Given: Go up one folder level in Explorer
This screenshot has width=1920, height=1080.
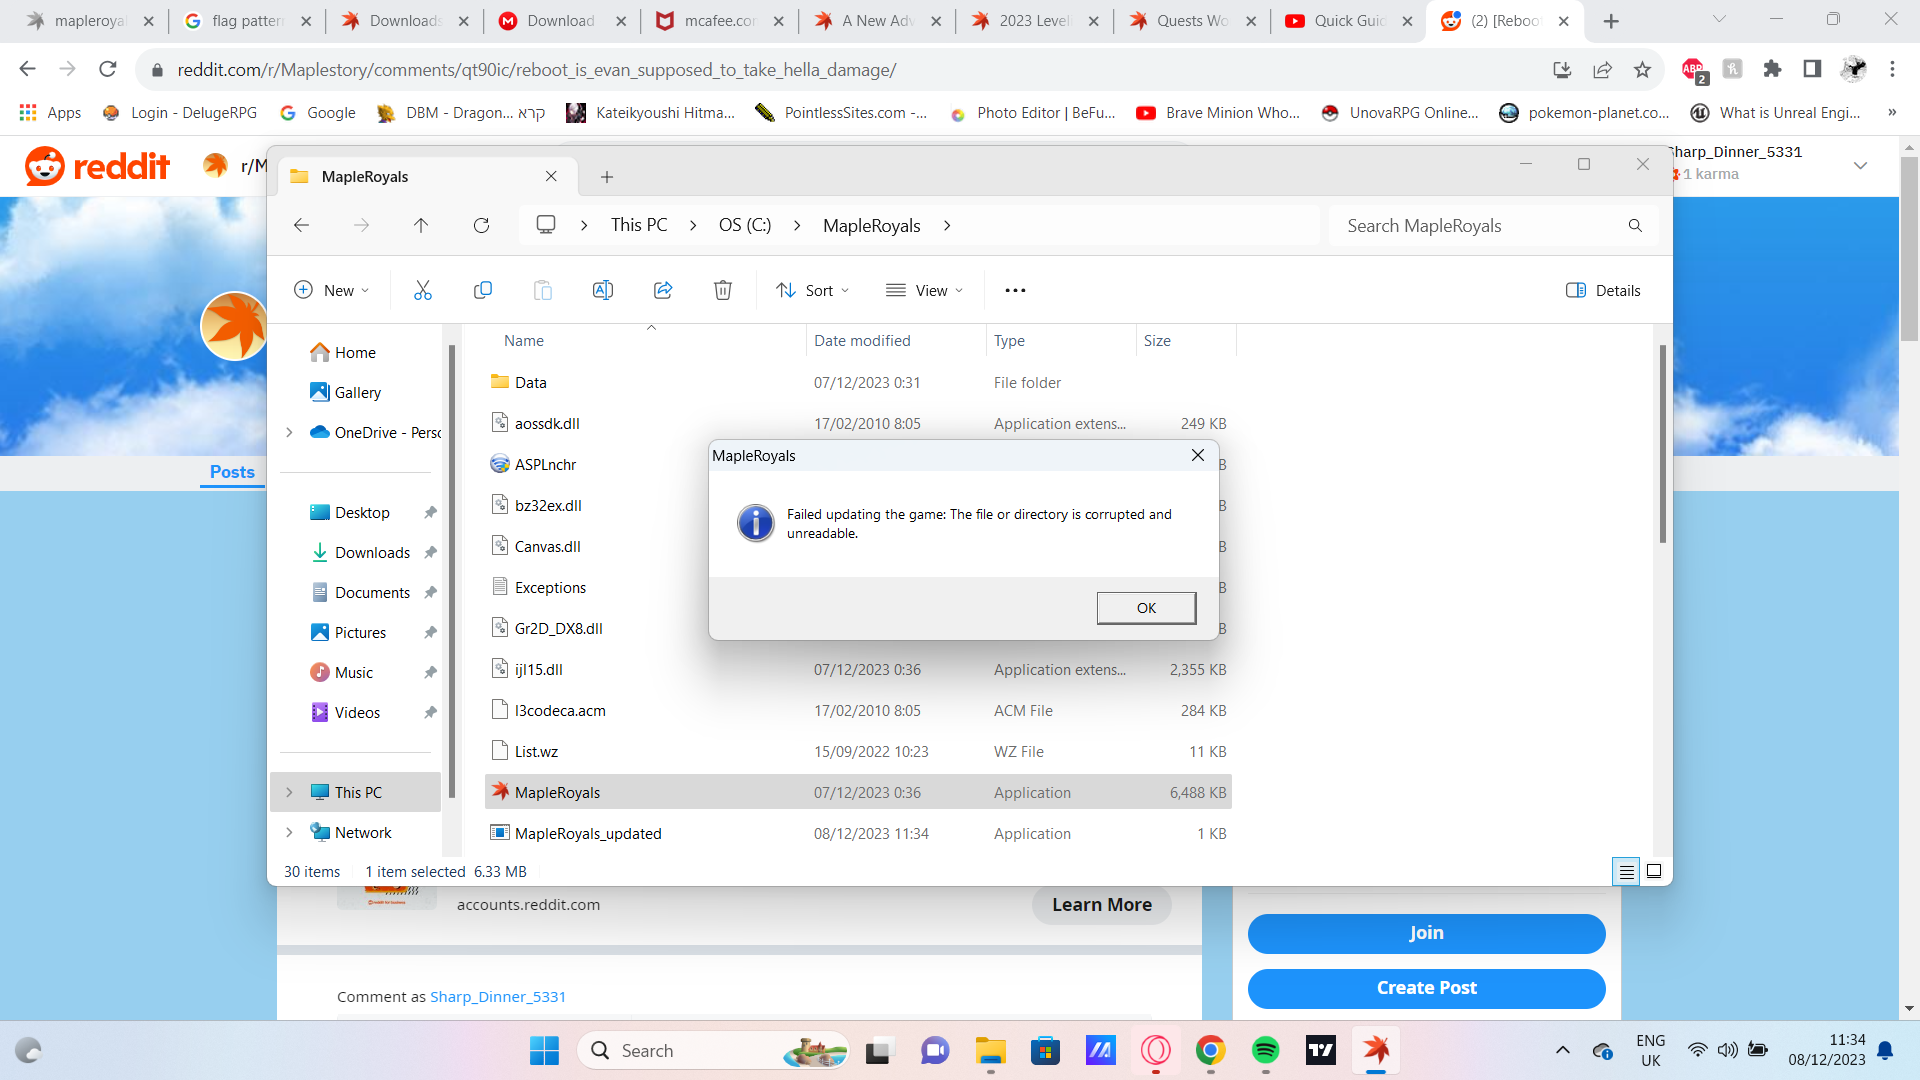Looking at the screenshot, I should point(421,225).
